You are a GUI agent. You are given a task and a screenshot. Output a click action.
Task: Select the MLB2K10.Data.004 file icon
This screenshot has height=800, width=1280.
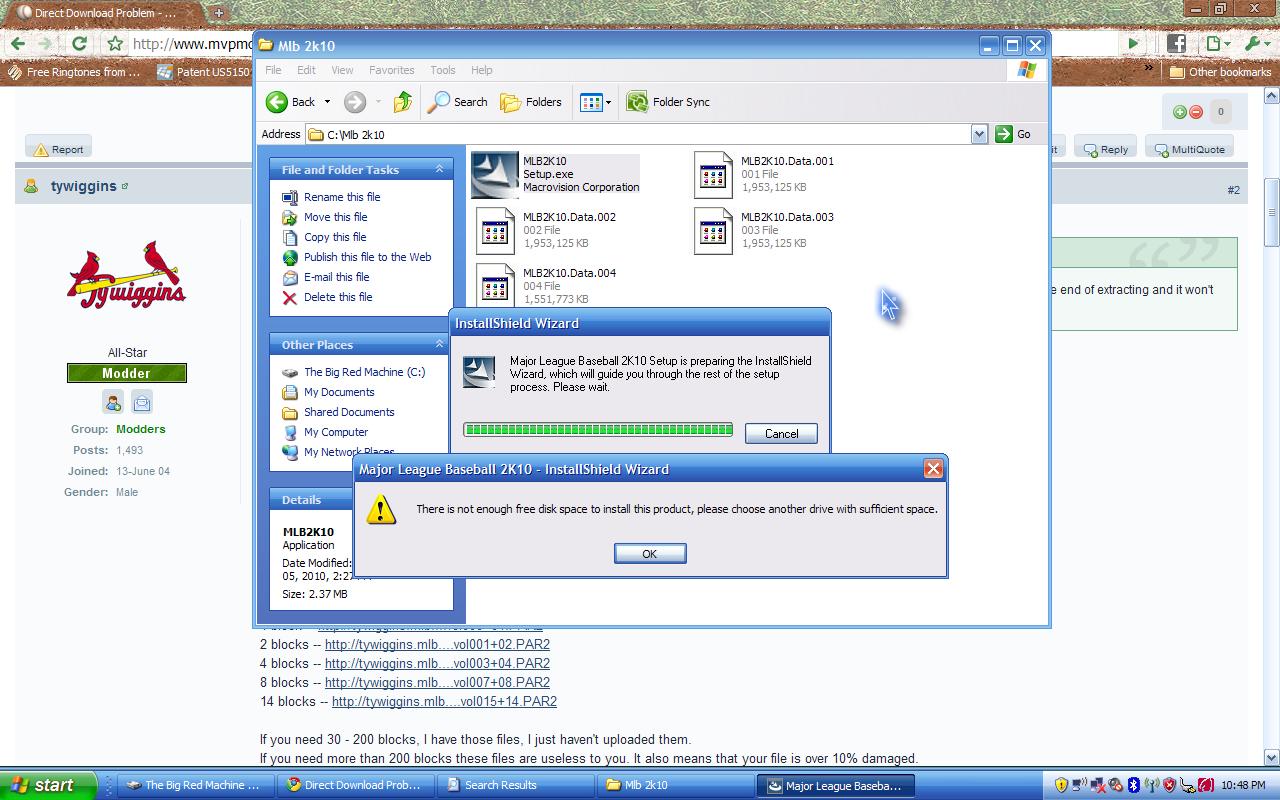(x=495, y=287)
